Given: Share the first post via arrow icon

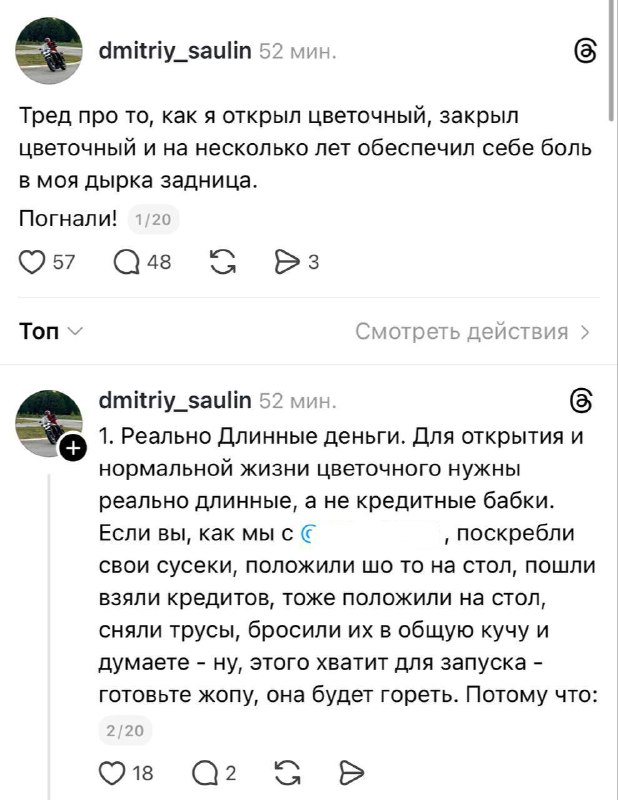Looking at the screenshot, I should click(287, 262).
